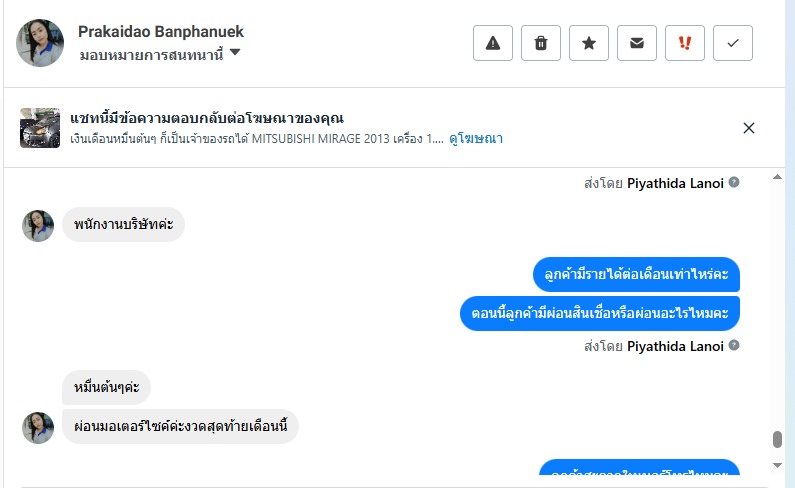Close the ad reply notification banner

(x=749, y=128)
